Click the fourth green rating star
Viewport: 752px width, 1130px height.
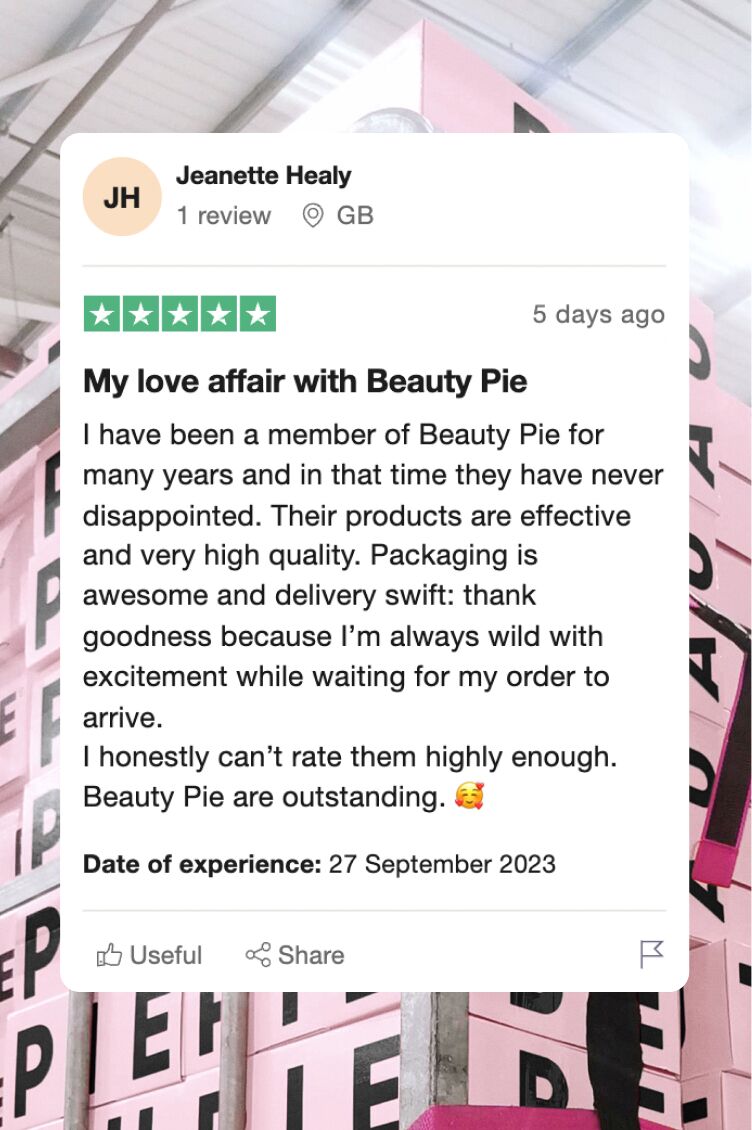tap(219, 314)
